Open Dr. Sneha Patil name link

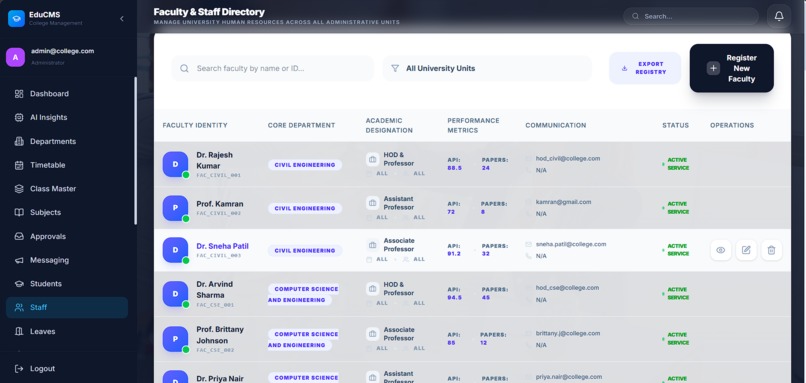click(x=222, y=246)
